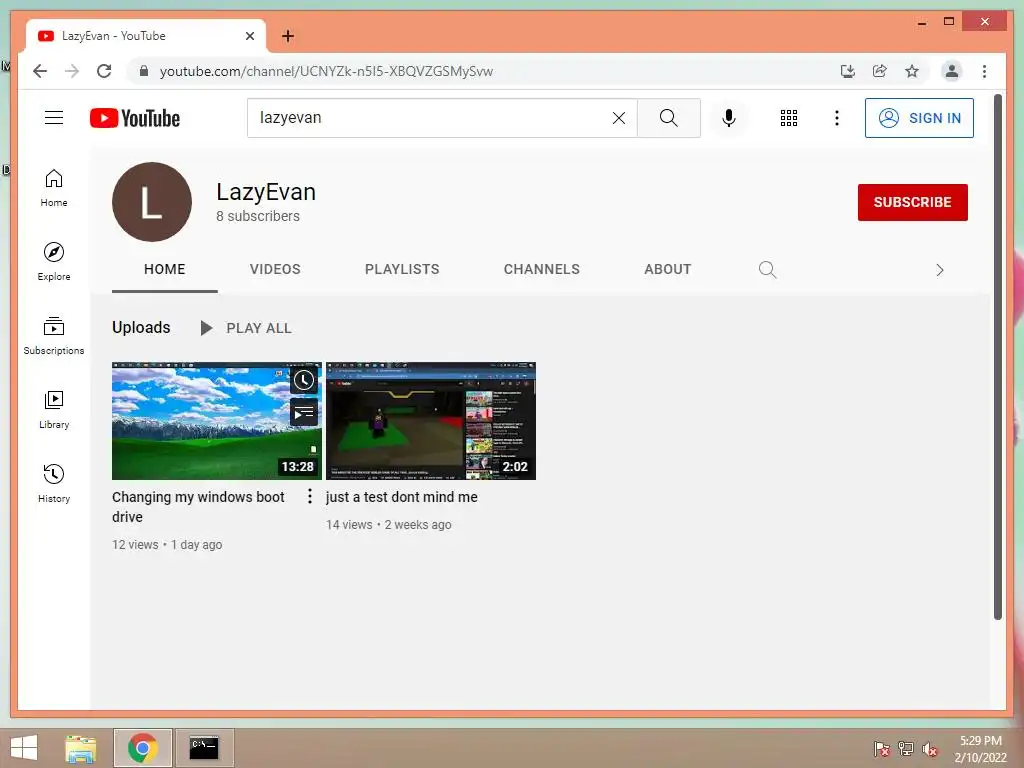Click the 2:02 video thumbnail
Viewport: 1024px width, 768px height.
[431, 421]
